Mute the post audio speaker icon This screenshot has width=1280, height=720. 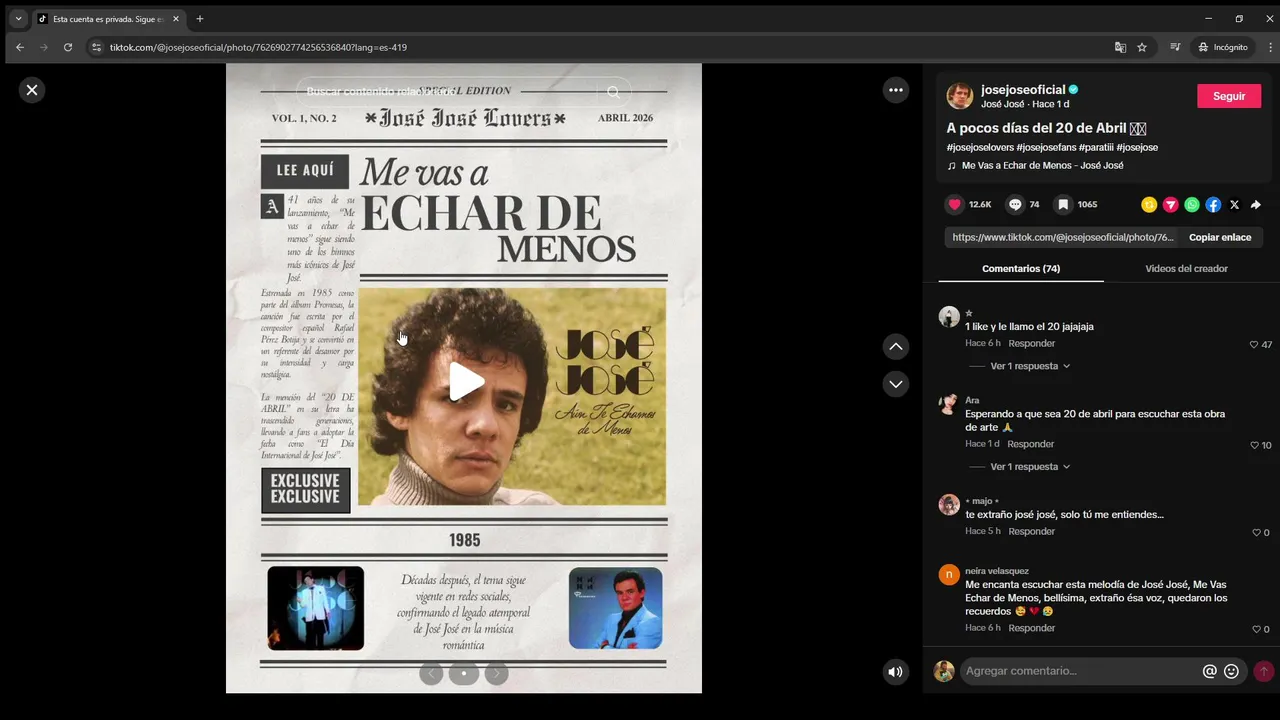click(x=896, y=672)
